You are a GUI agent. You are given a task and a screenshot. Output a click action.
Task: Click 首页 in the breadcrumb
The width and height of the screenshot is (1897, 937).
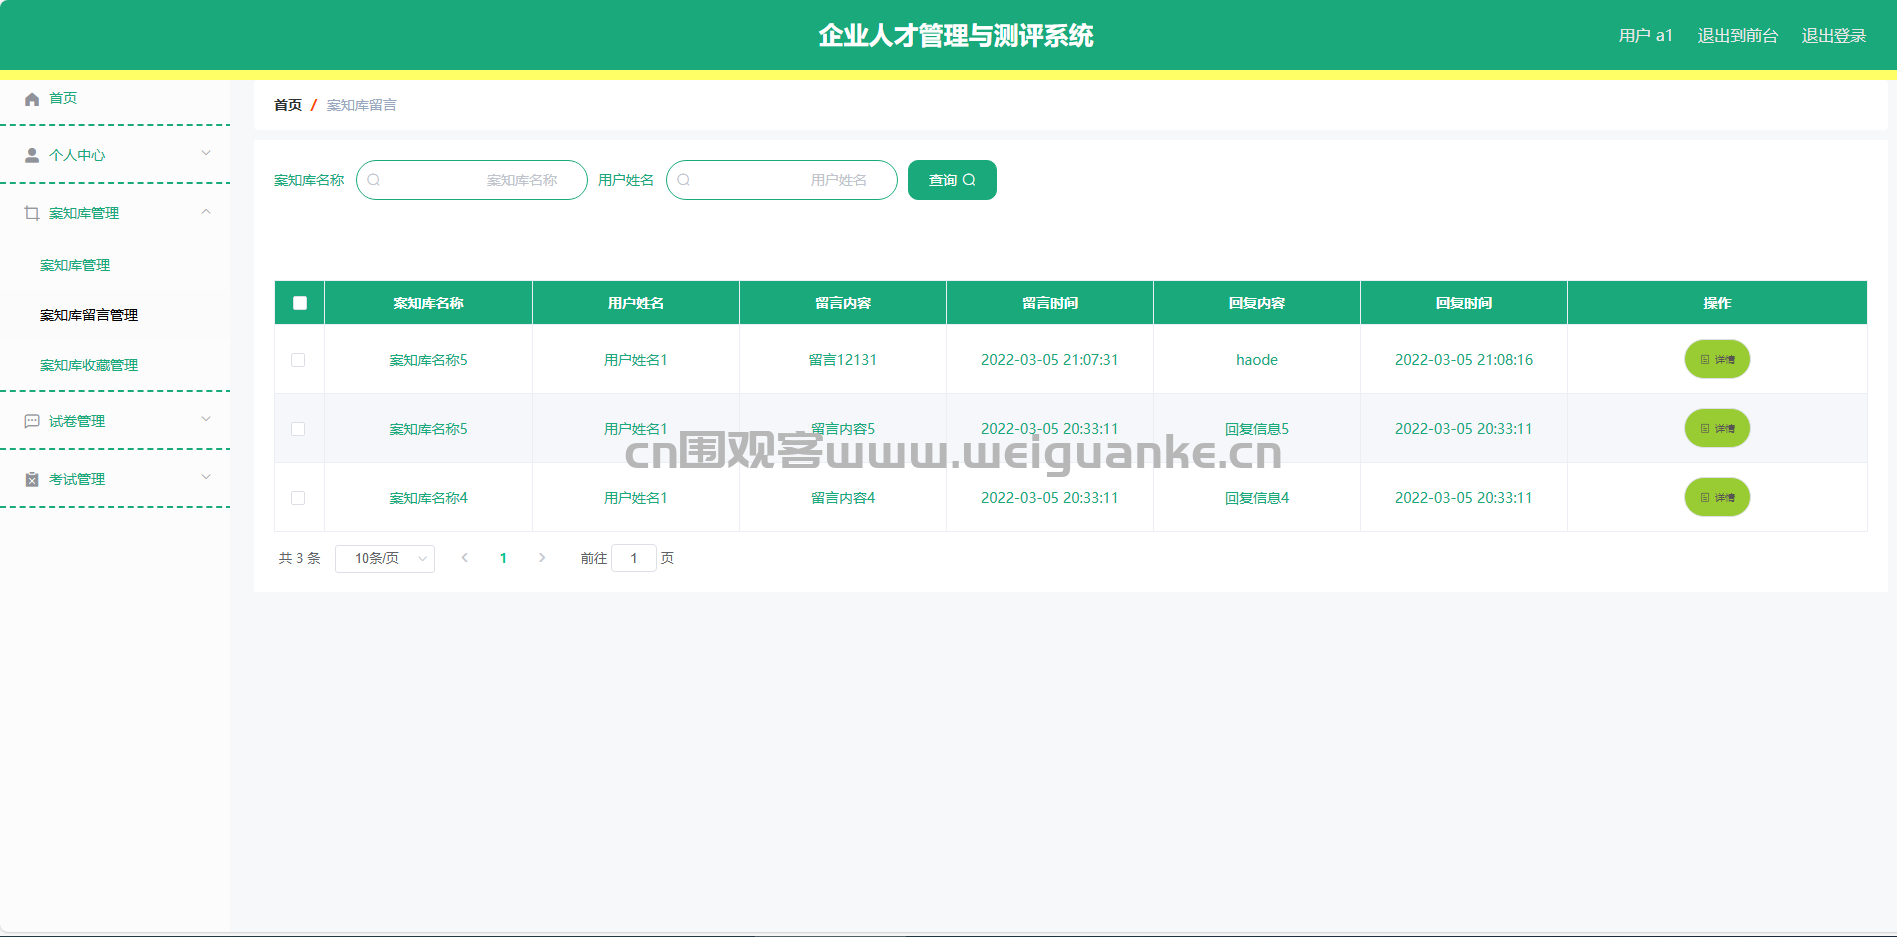tap(288, 105)
